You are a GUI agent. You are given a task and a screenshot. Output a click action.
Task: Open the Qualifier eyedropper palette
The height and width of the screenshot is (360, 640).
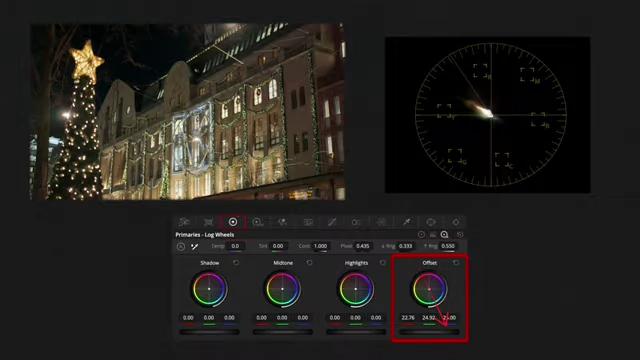407,222
